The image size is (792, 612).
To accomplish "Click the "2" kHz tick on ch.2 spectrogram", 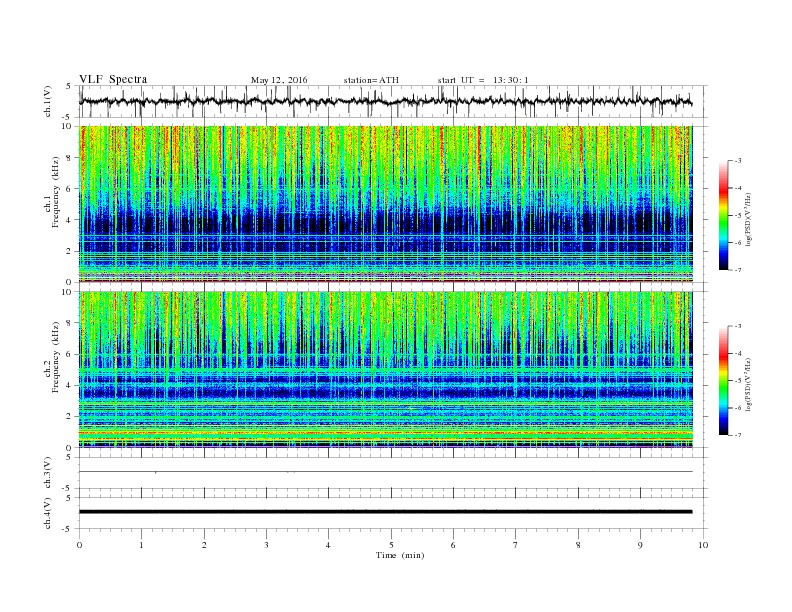I will click(x=69, y=417).
